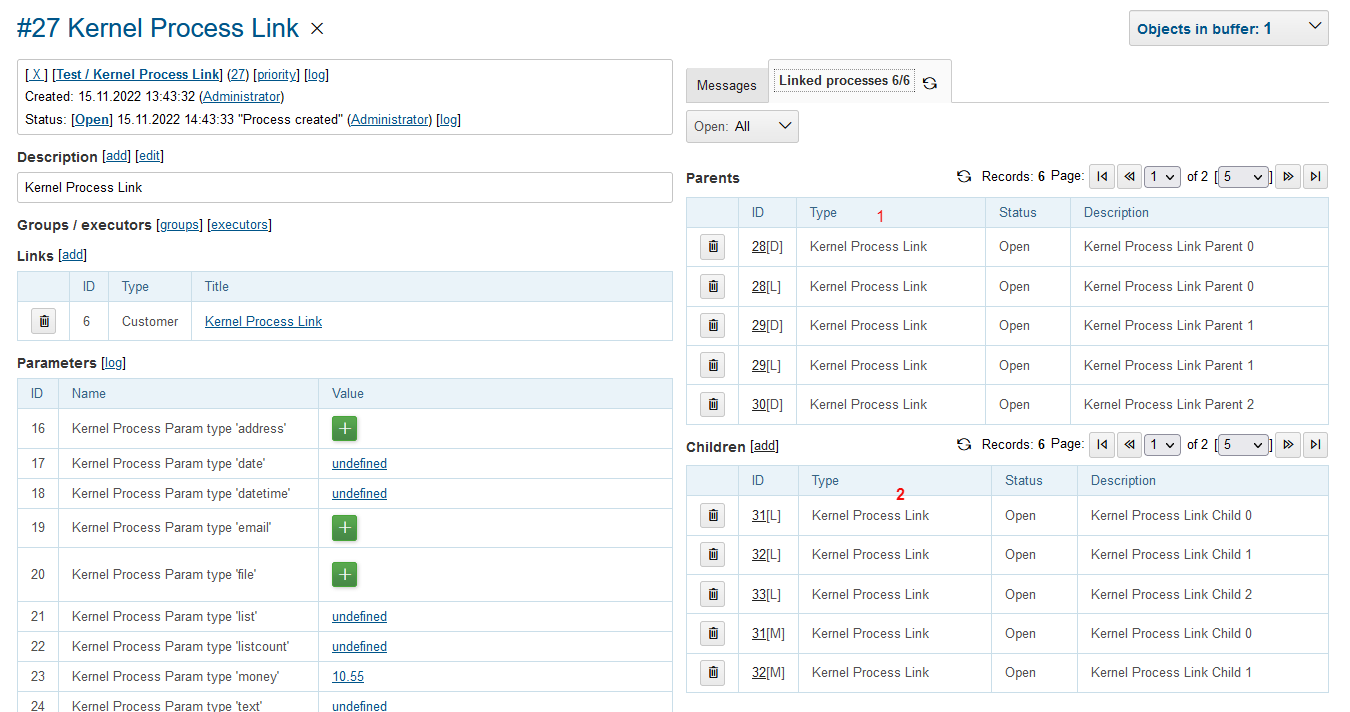1350x712 pixels.
Task: Jump to first page of Parents records
Action: [x=1102, y=176]
